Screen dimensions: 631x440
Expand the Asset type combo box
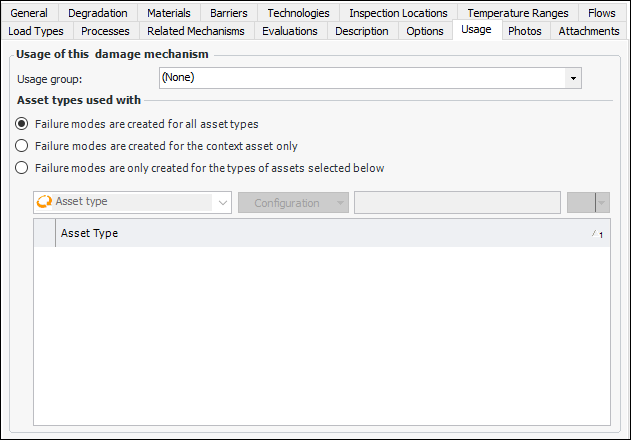point(221,202)
